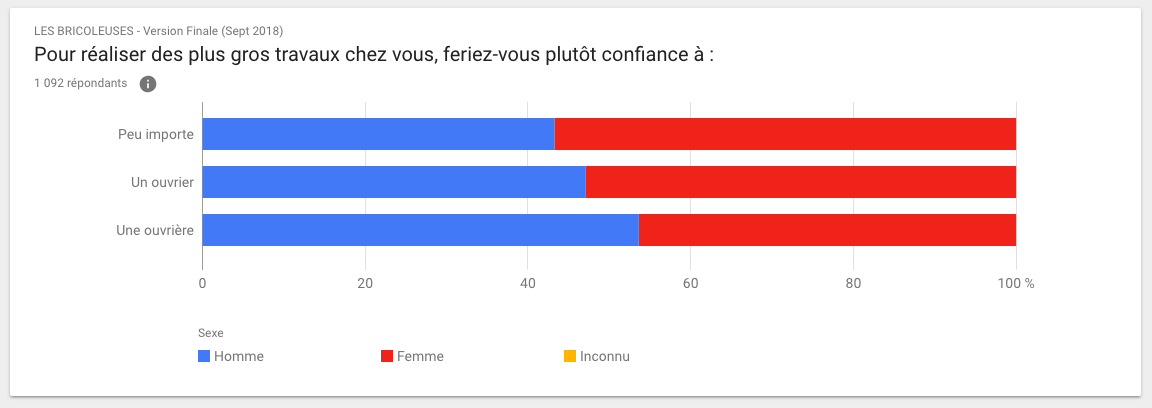
Task: Toggle the Inconnu series legend label
Action: (605, 356)
